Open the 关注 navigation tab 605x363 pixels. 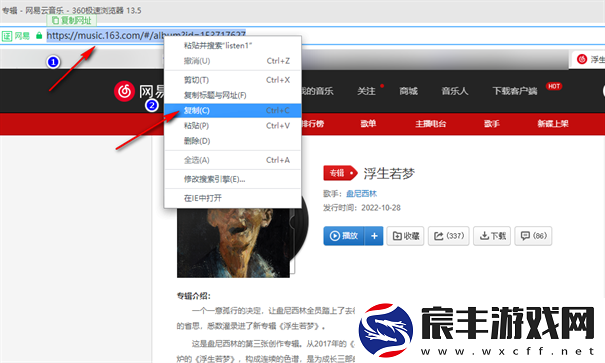pyautogui.click(x=366, y=91)
